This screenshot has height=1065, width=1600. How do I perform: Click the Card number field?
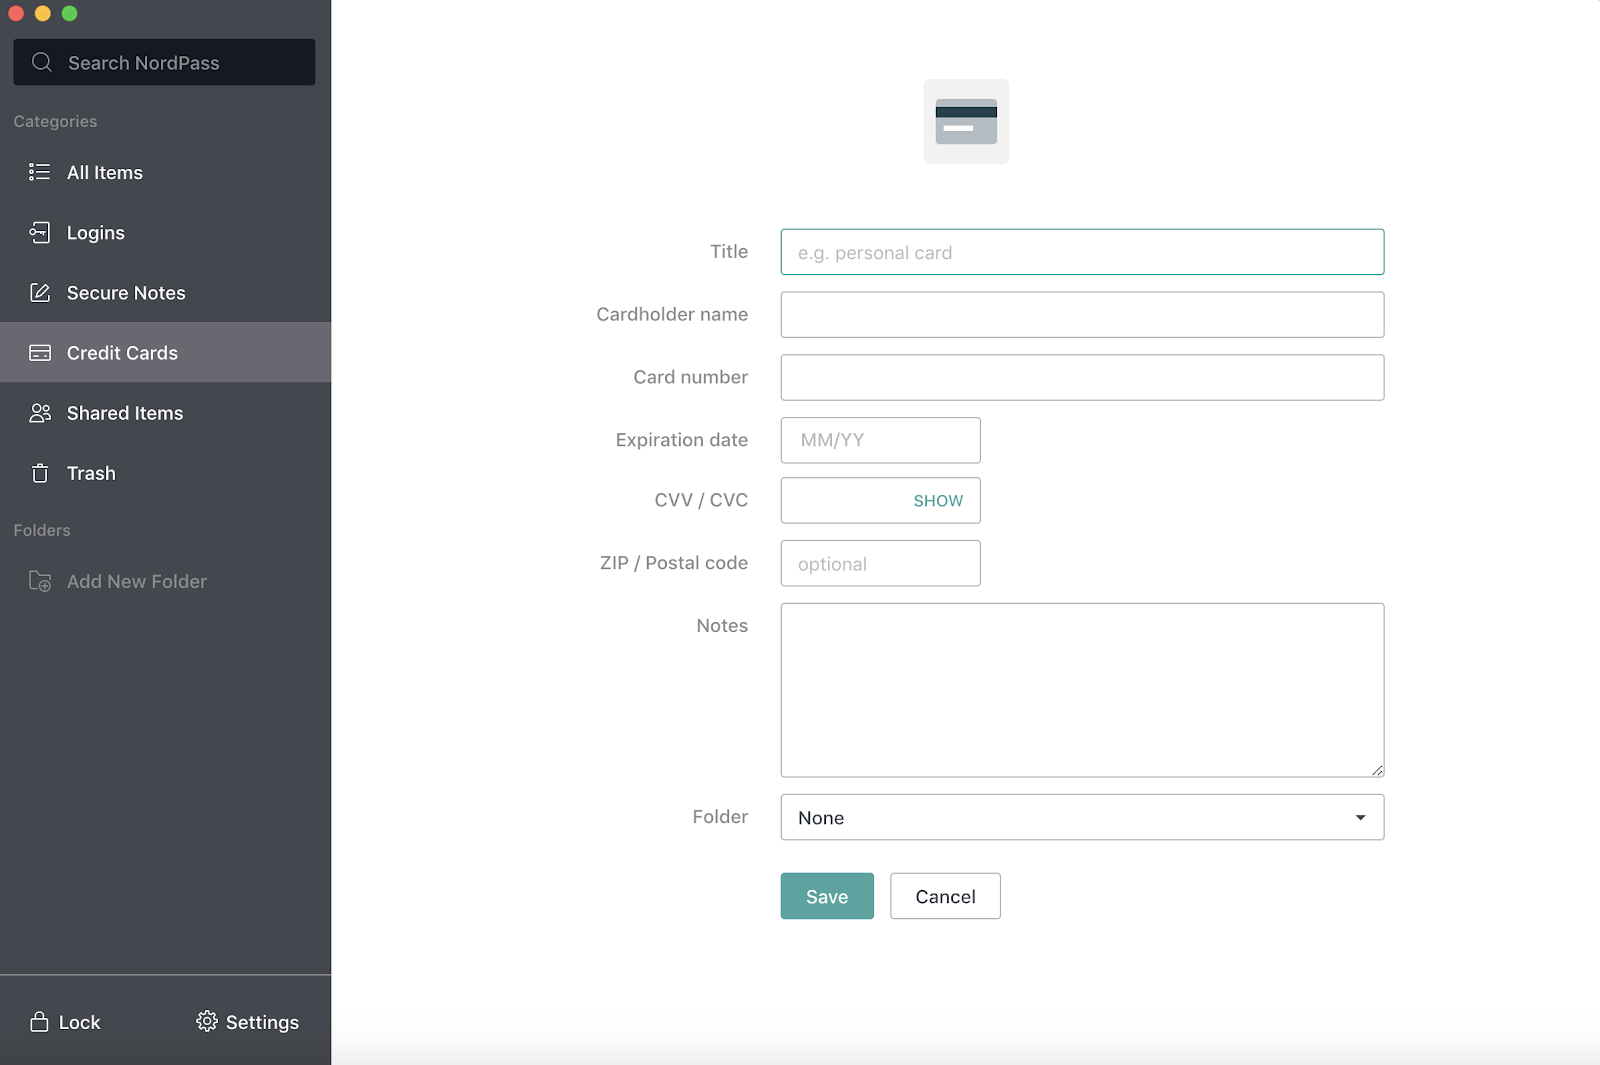(x=1082, y=377)
